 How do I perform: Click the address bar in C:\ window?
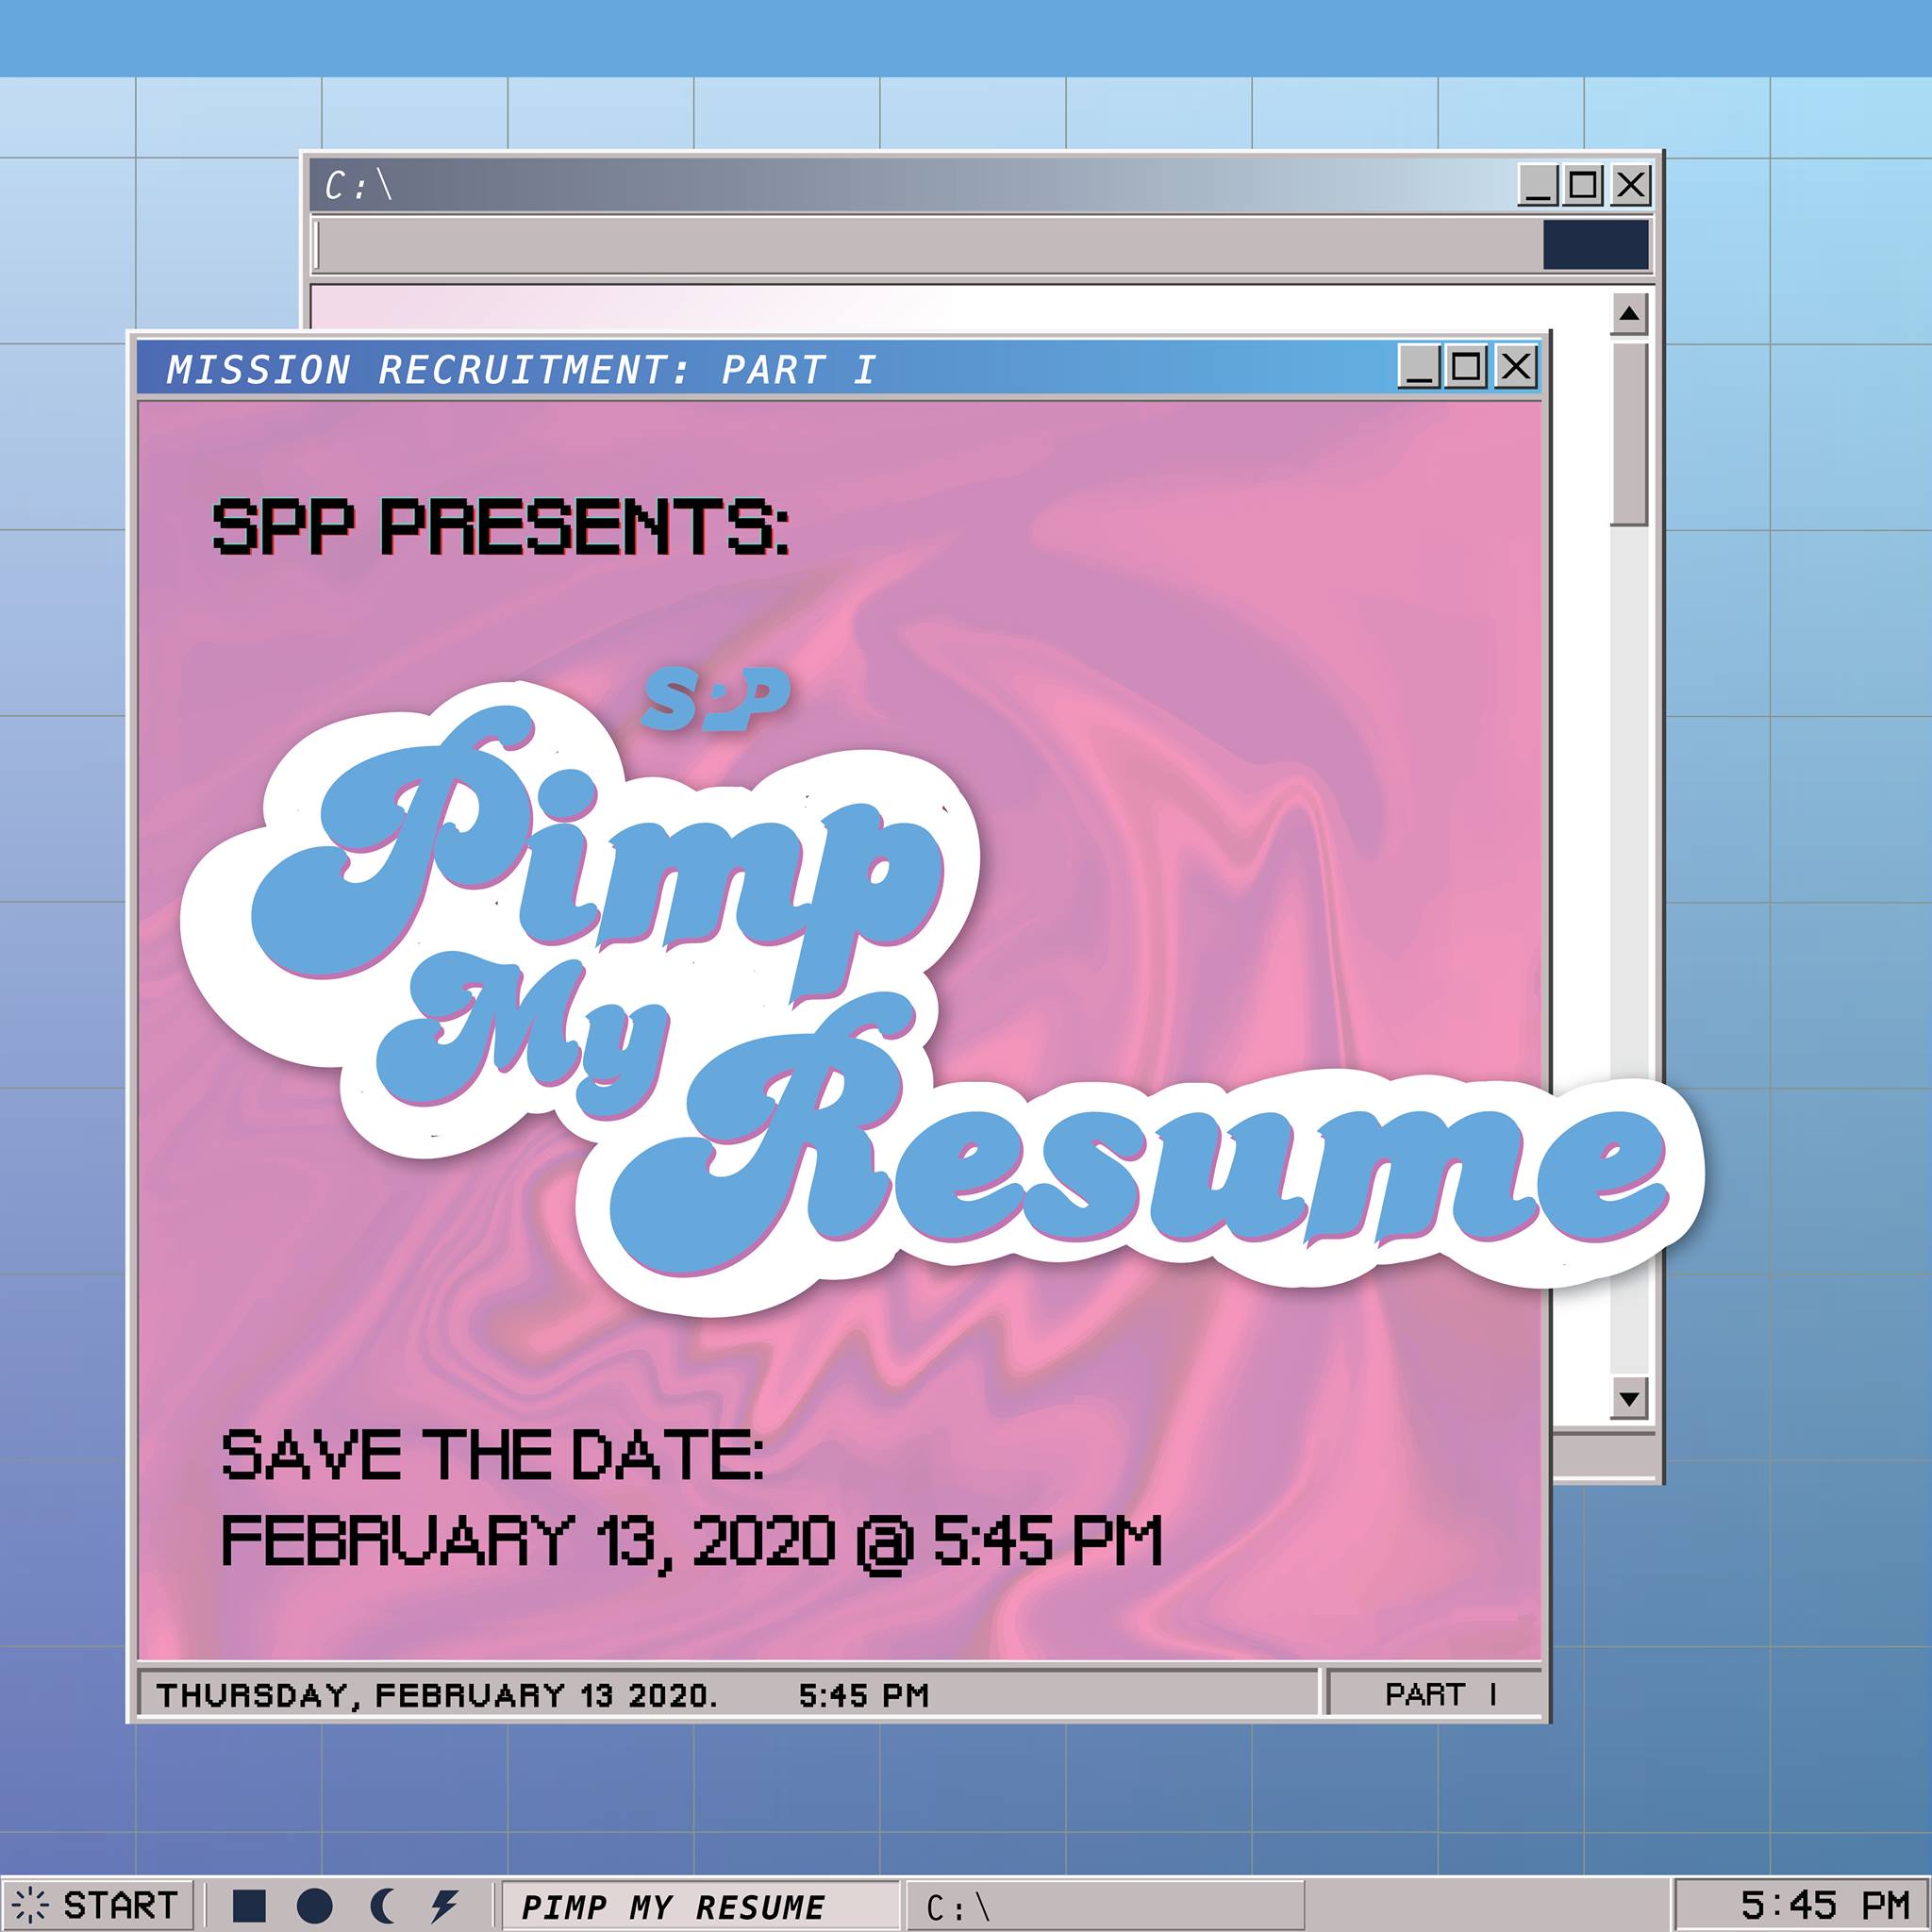tap(926, 245)
